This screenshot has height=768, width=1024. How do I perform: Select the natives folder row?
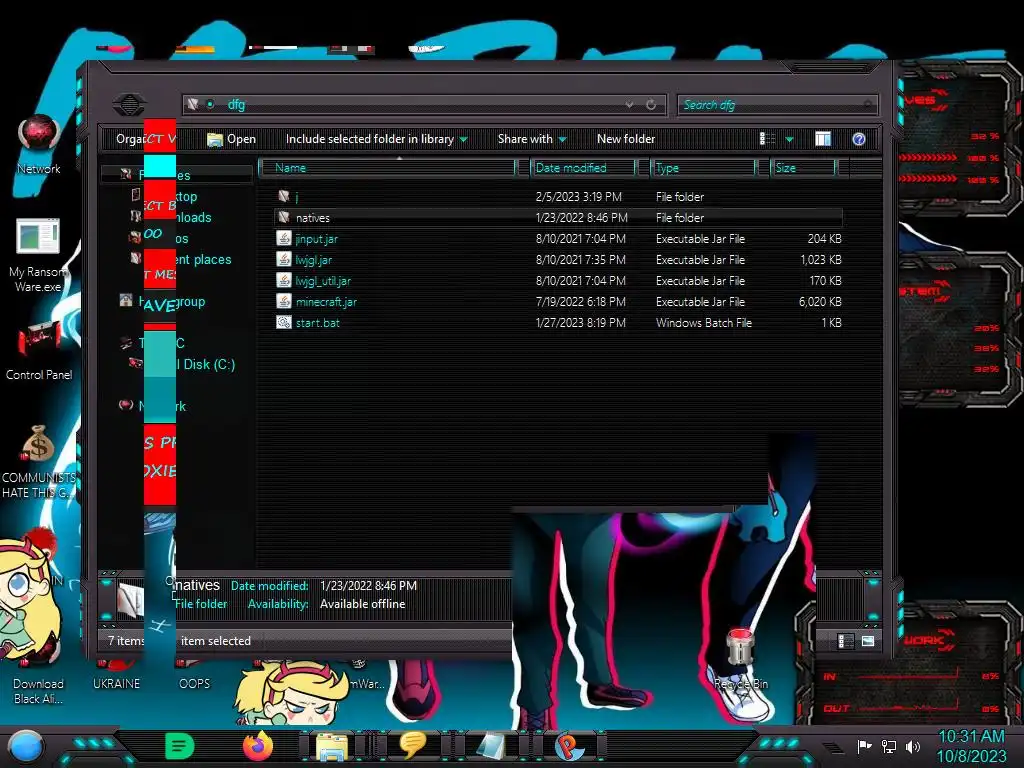558,217
